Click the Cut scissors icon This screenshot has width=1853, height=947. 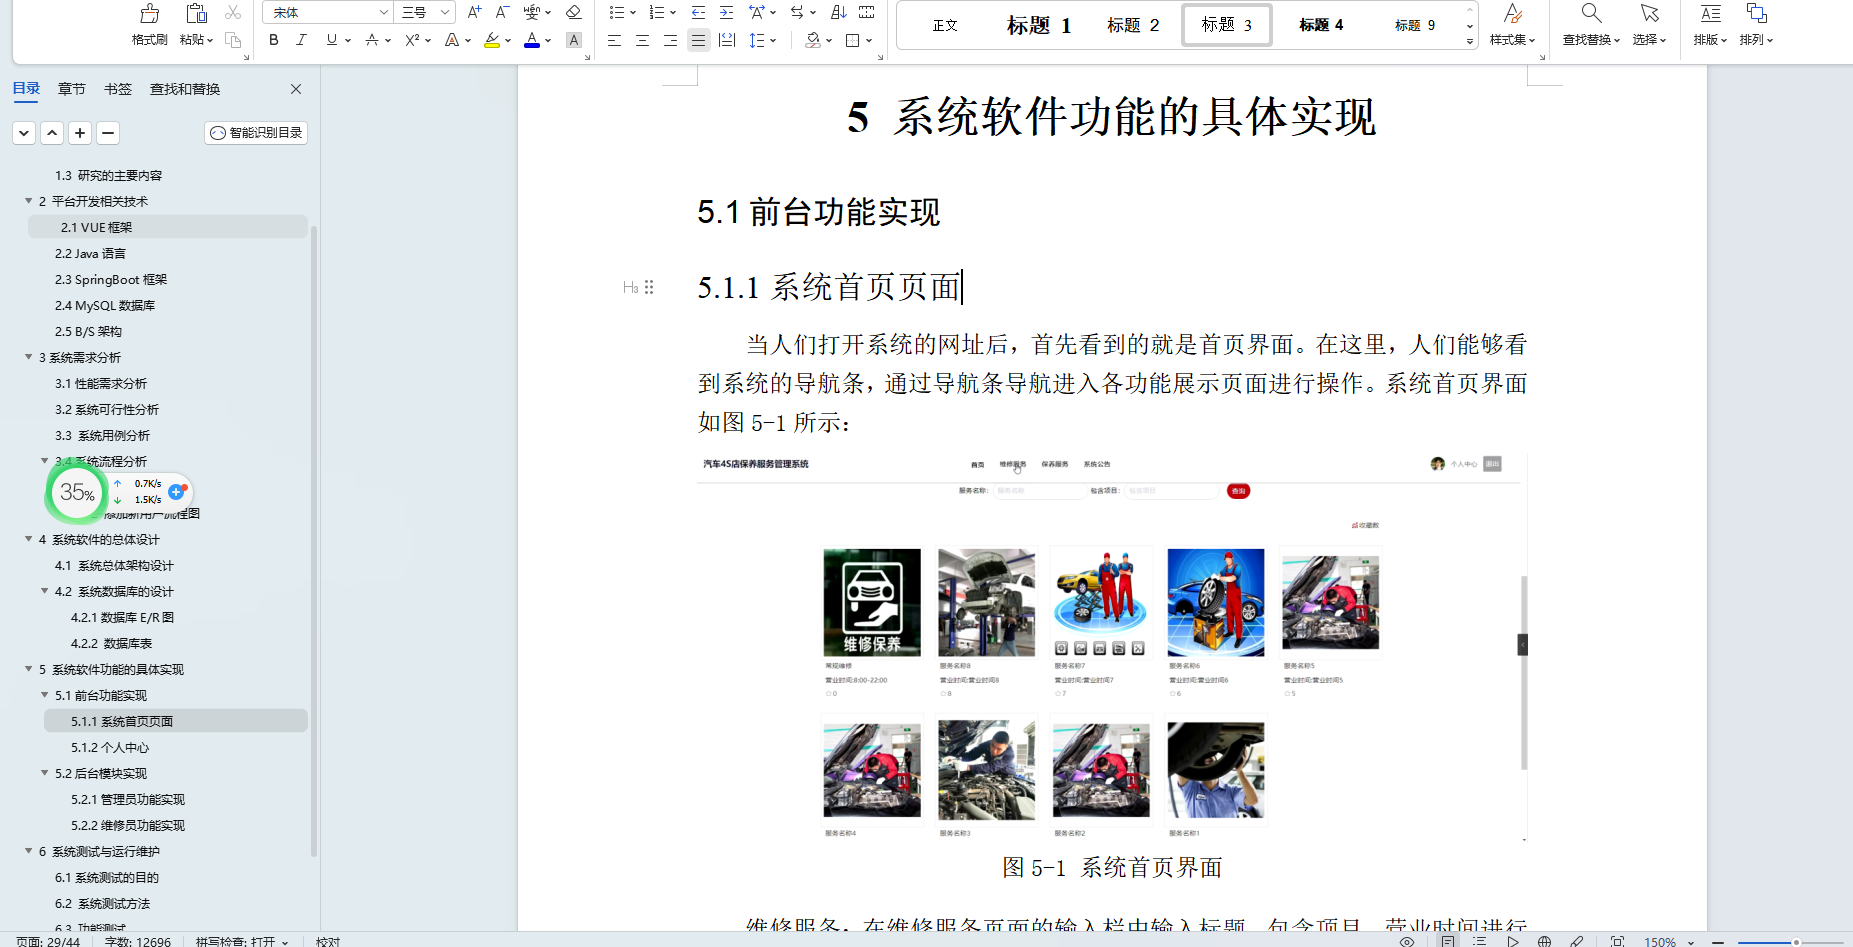(233, 13)
